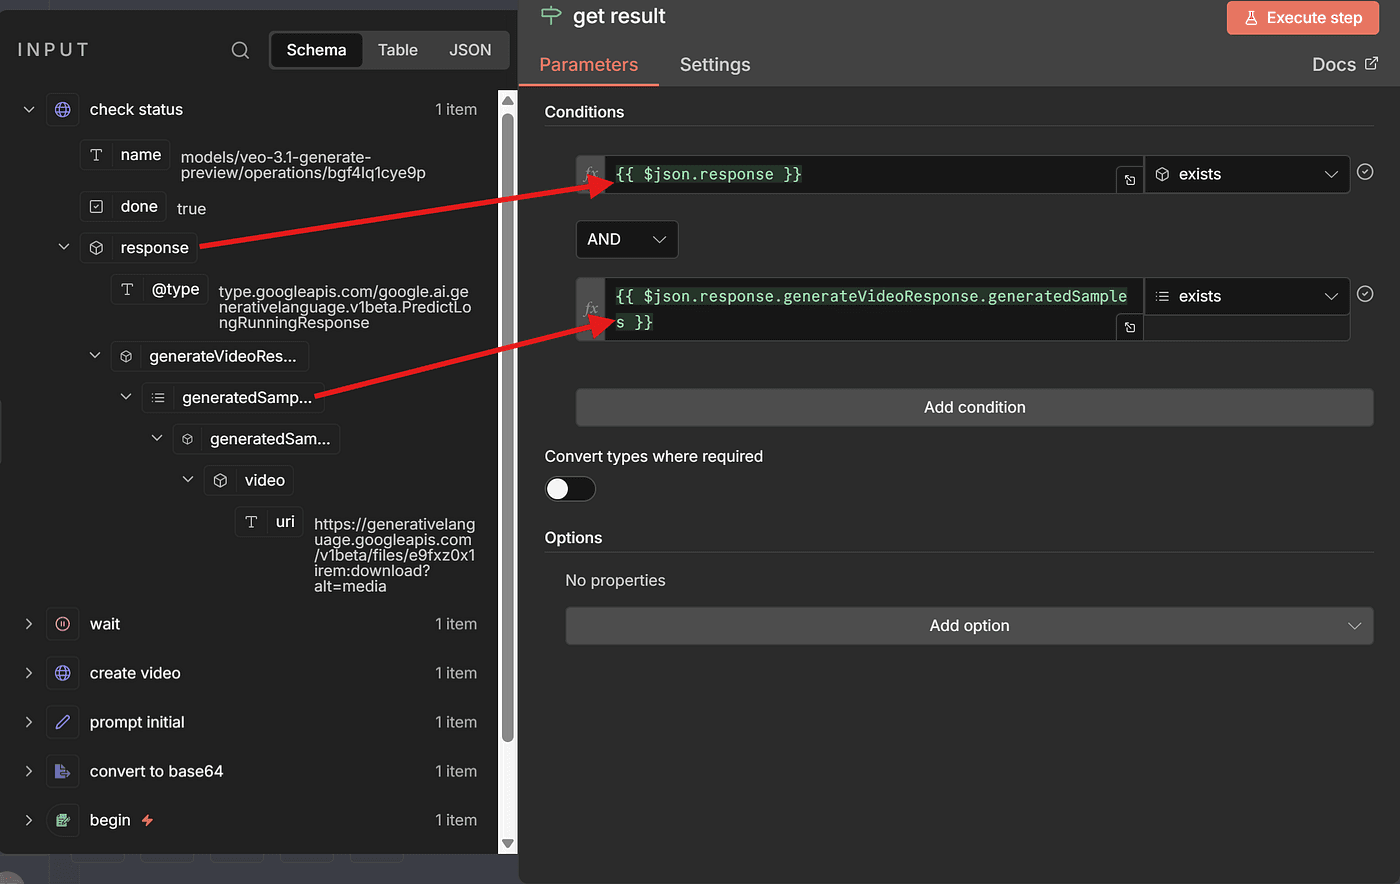Switch to the Table view tab
This screenshot has width=1400, height=884.
pos(397,50)
